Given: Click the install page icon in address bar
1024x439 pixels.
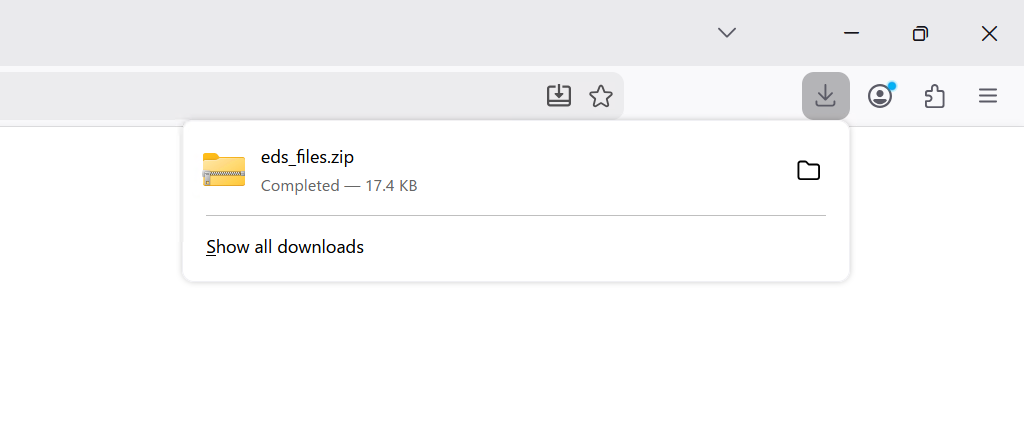Looking at the screenshot, I should [559, 96].
